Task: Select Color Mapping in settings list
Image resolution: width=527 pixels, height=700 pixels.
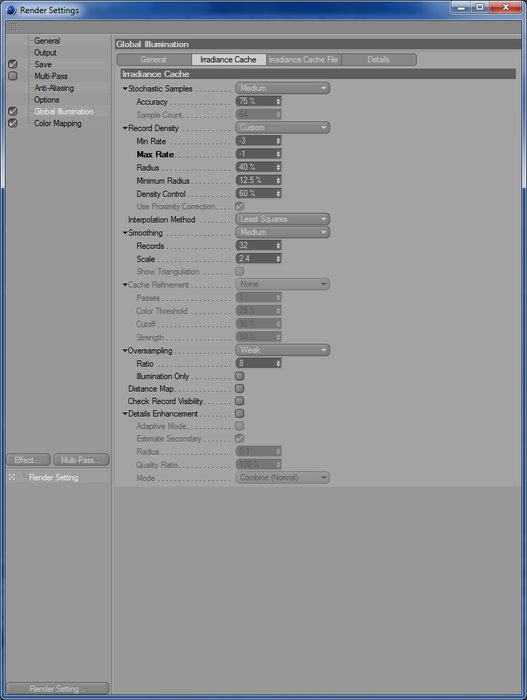Action: click(58, 123)
